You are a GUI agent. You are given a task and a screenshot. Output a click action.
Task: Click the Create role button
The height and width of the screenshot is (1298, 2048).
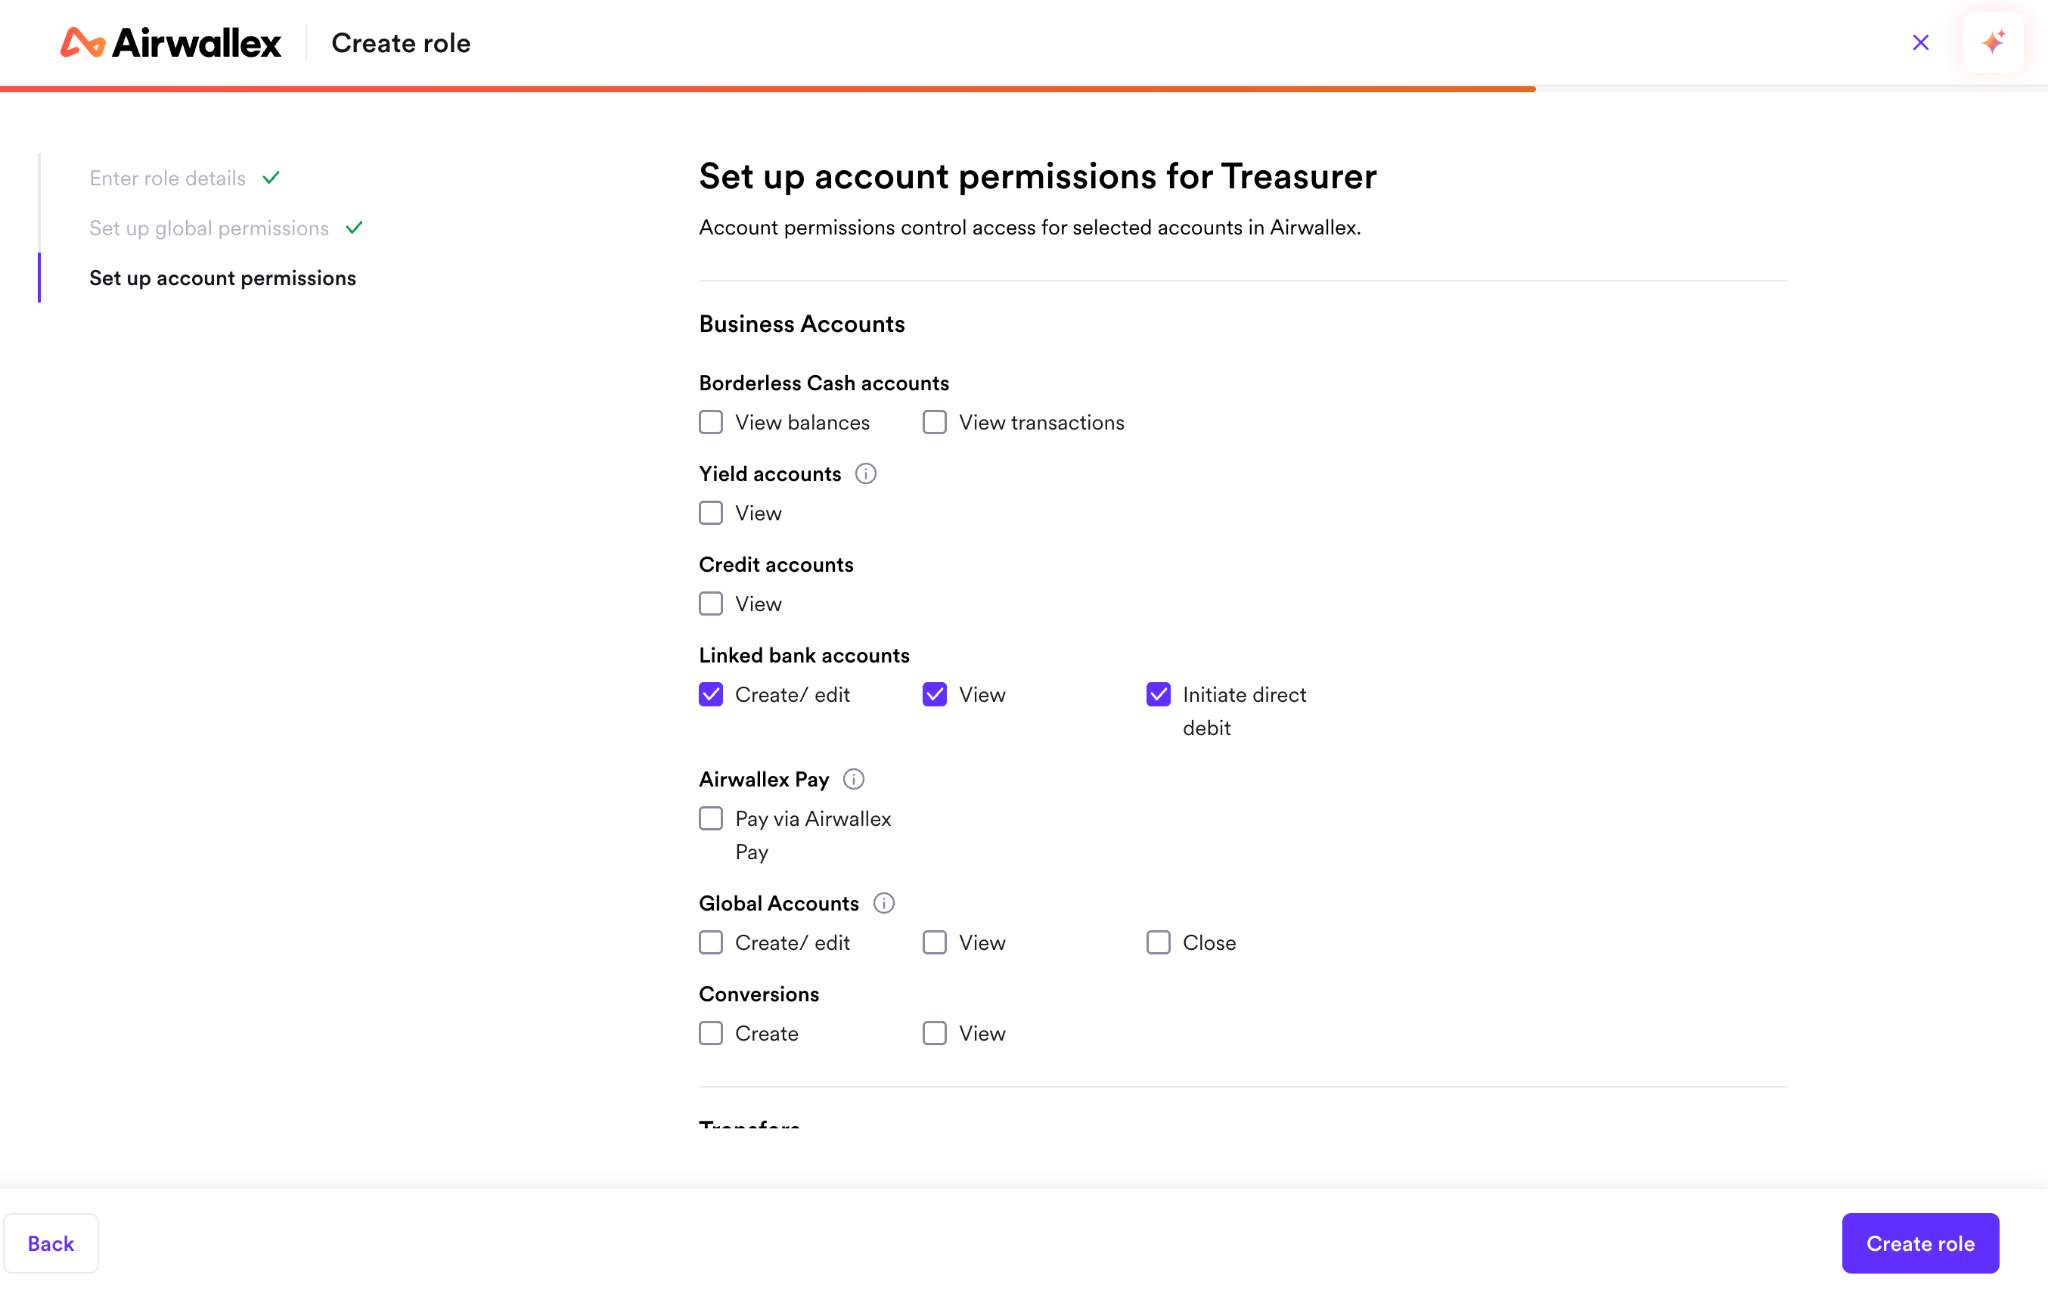[x=1920, y=1243]
